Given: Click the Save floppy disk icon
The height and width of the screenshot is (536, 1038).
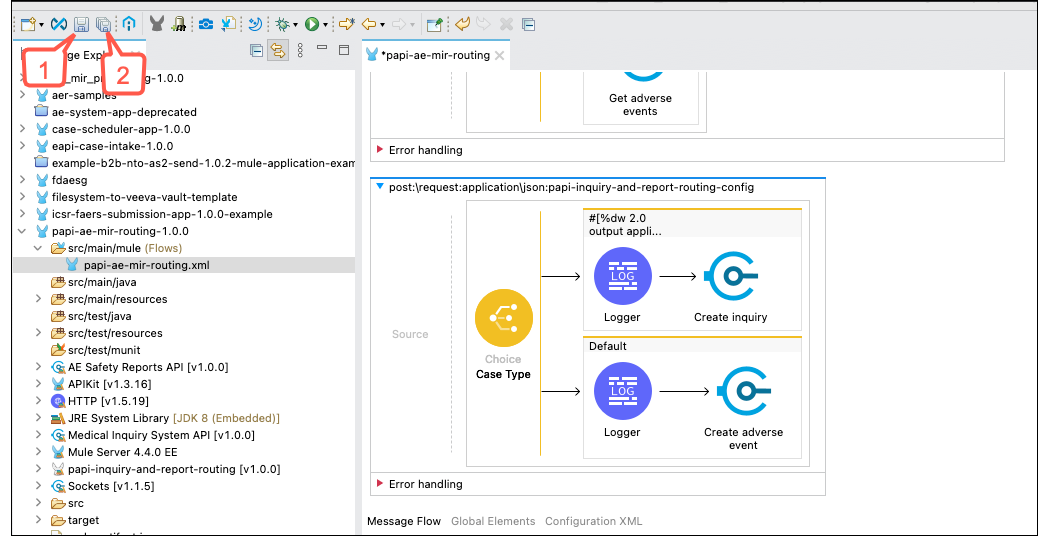Looking at the screenshot, I should [81, 24].
